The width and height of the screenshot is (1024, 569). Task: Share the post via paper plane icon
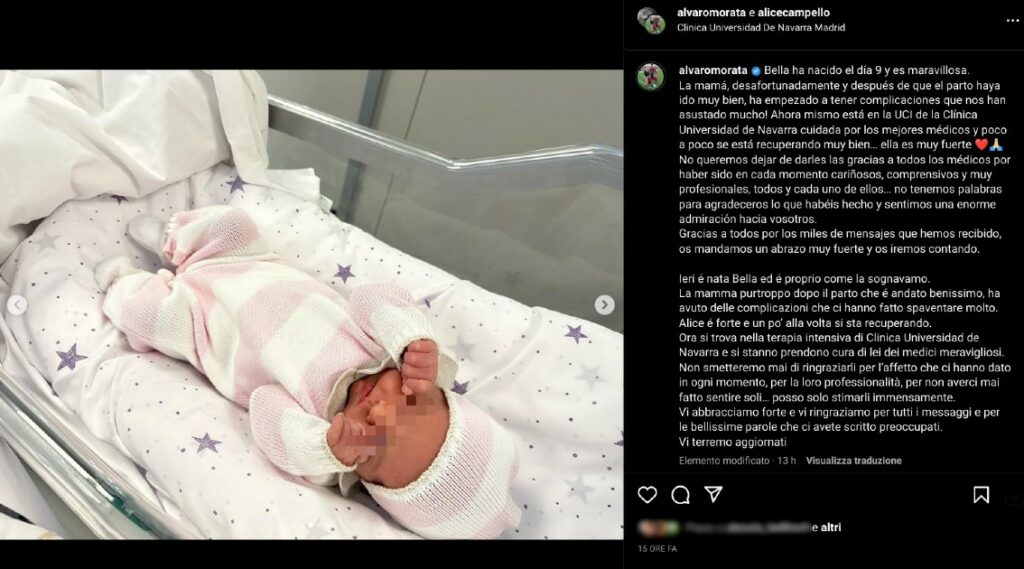click(x=713, y=495)
